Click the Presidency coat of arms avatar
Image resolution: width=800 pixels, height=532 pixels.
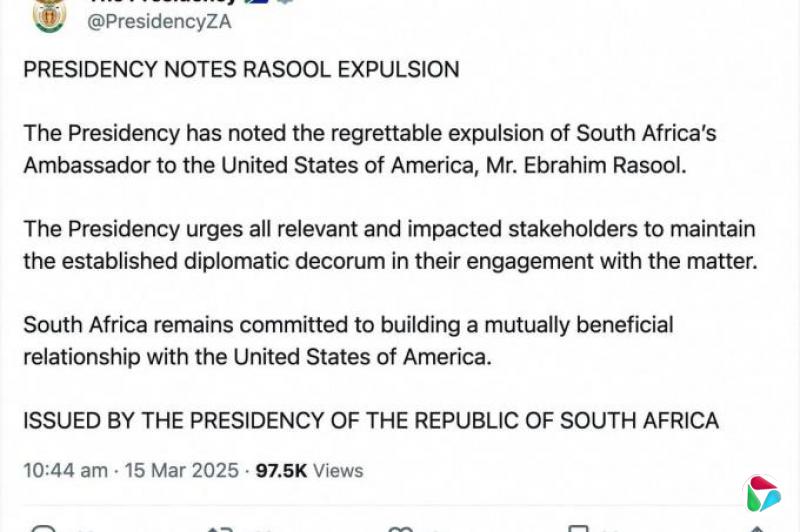coord(49,14)
